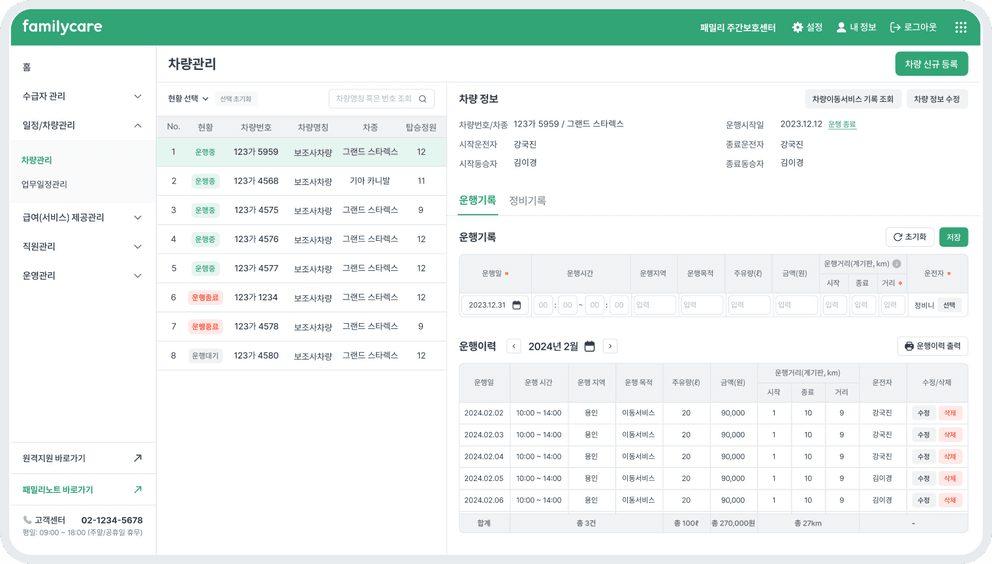Open the apps grid menu icon

click(x=960, y=27)
